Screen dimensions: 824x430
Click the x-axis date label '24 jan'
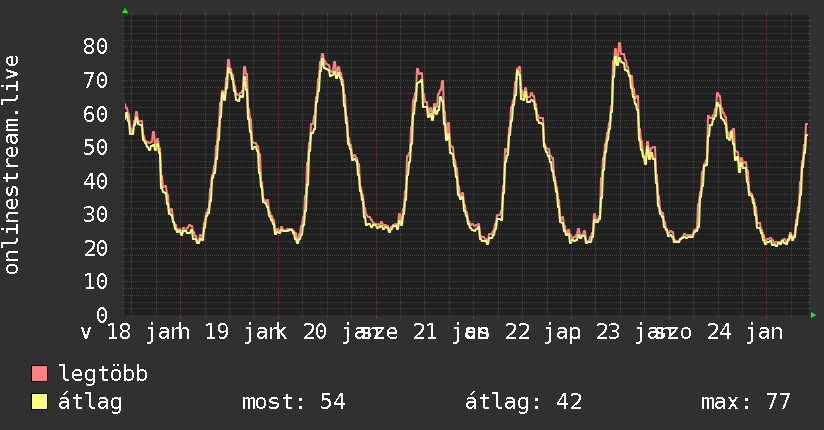tap(745, 332)
